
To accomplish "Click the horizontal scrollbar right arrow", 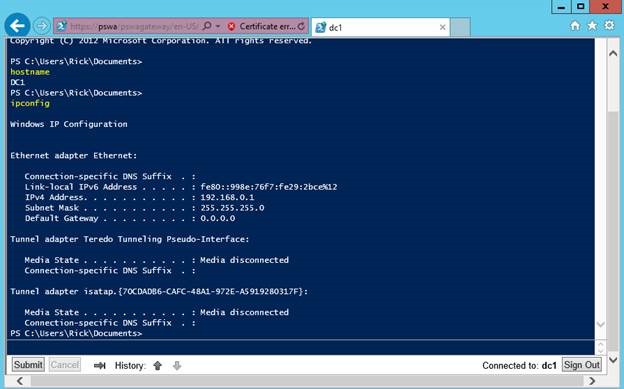I will [x=592, y=381].
